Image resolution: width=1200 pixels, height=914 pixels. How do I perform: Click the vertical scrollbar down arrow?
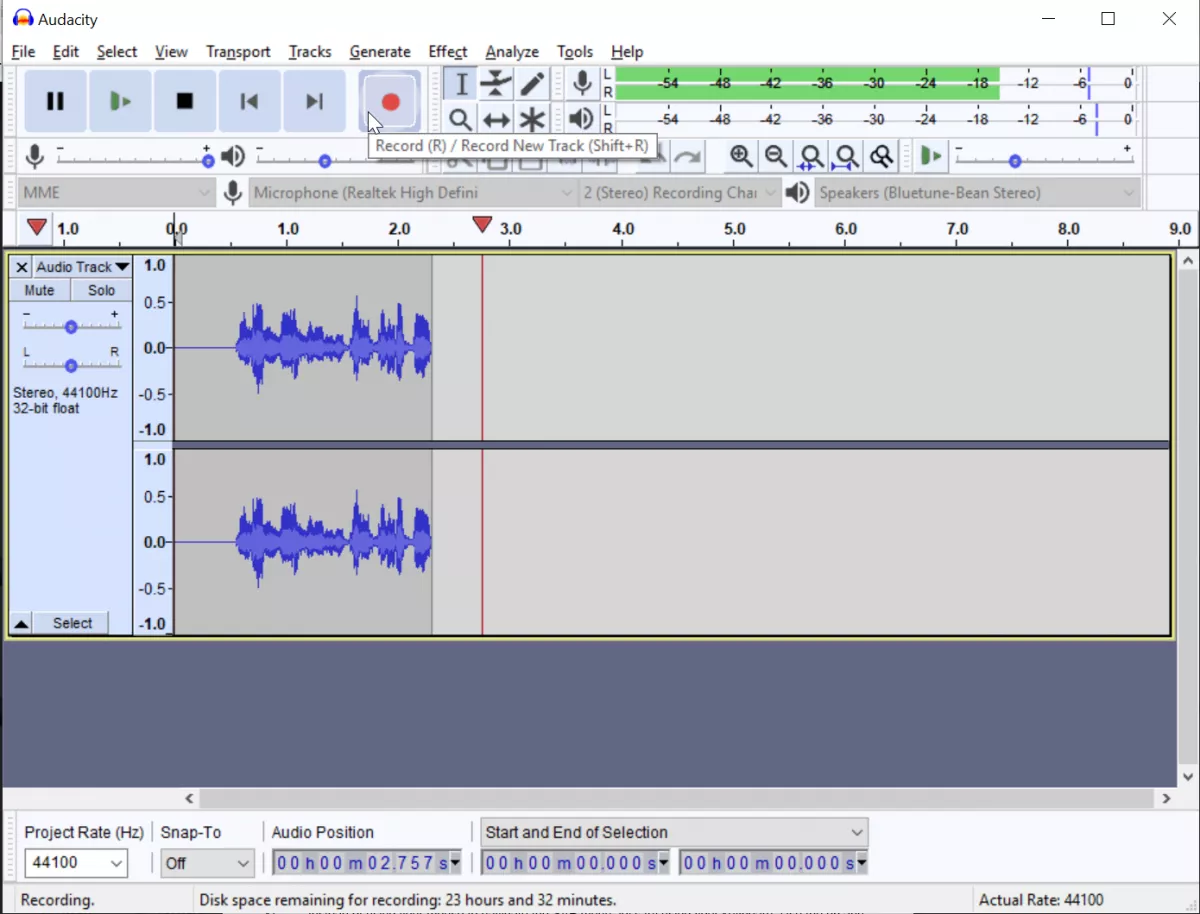point(1188,776)
